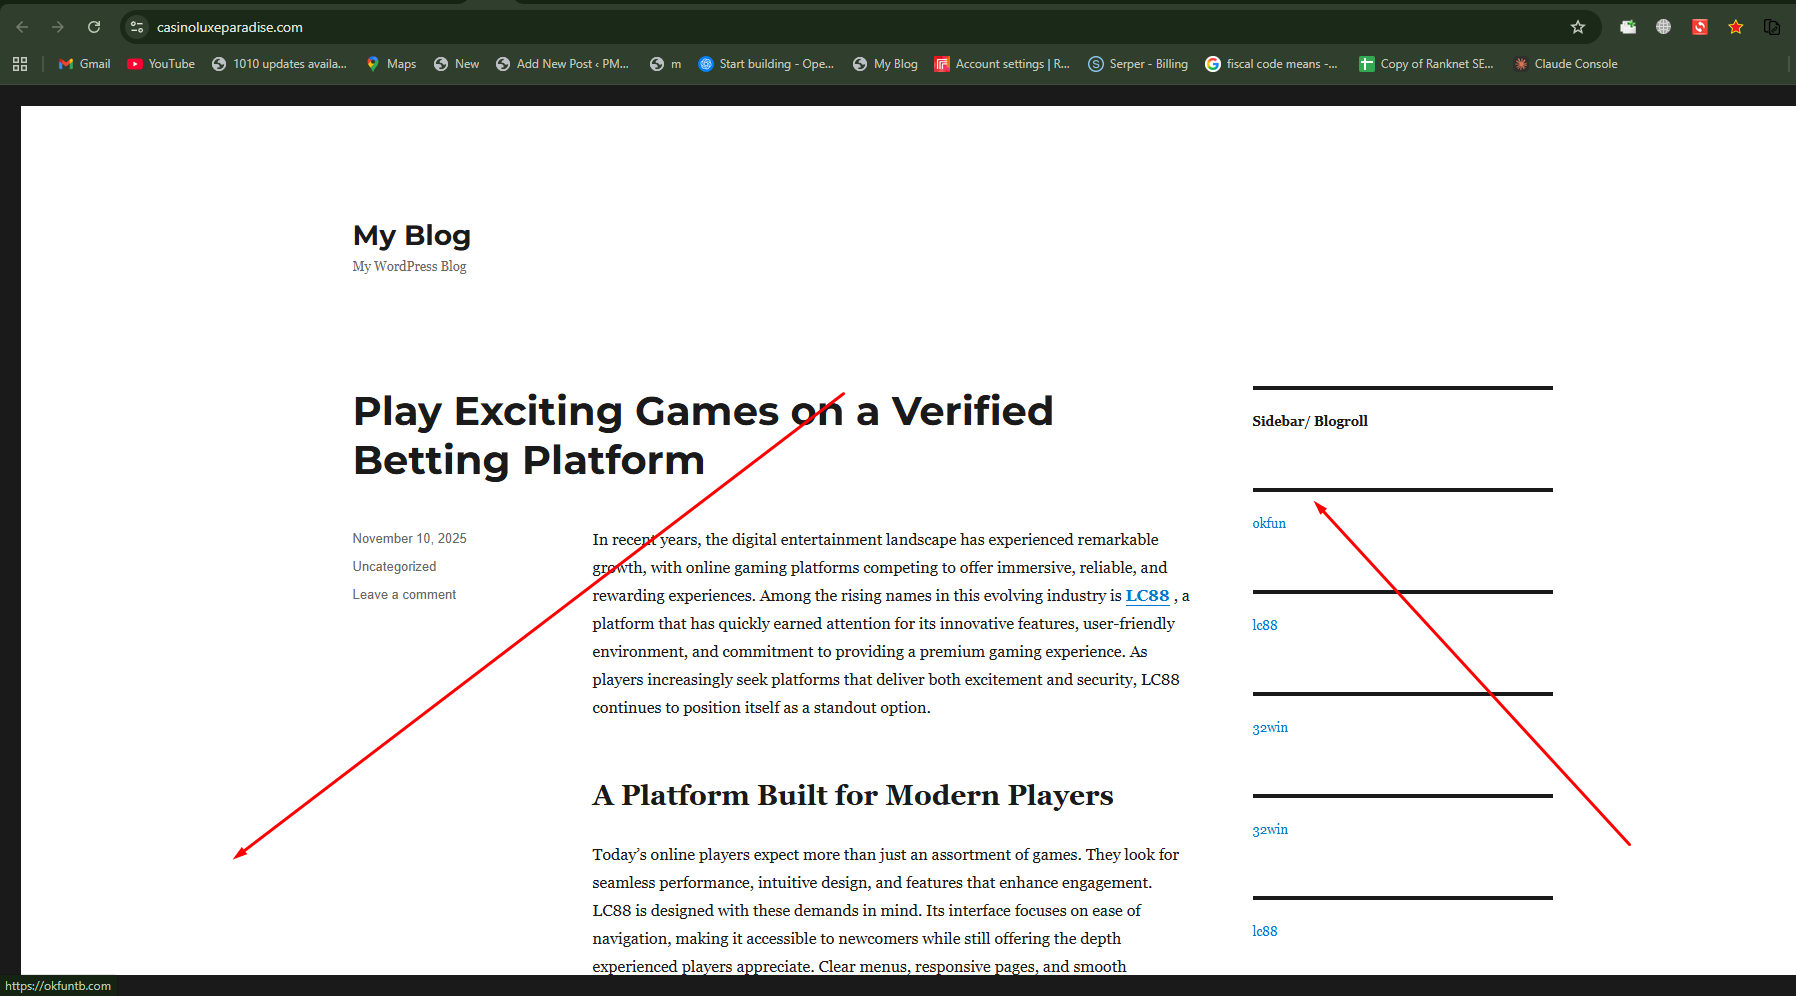Viewport: 1796px width, 996px height.
Task: Open the 'fiscal code means' bookmark
Action: click(1271, 64)
